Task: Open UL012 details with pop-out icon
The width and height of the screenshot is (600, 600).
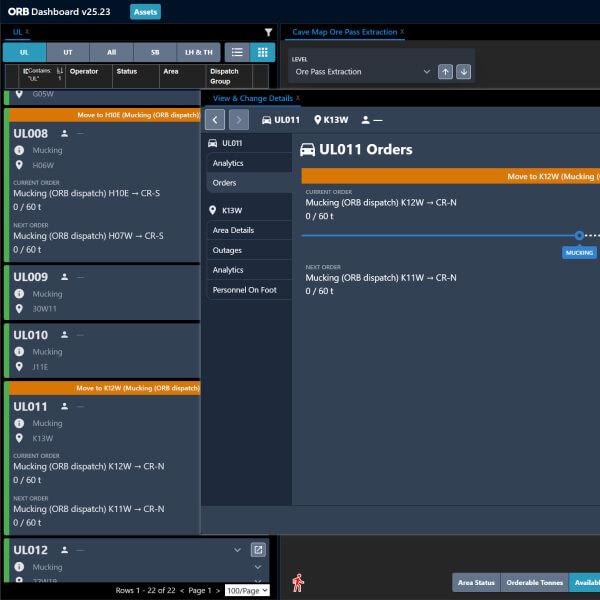Action: (258, 550)
